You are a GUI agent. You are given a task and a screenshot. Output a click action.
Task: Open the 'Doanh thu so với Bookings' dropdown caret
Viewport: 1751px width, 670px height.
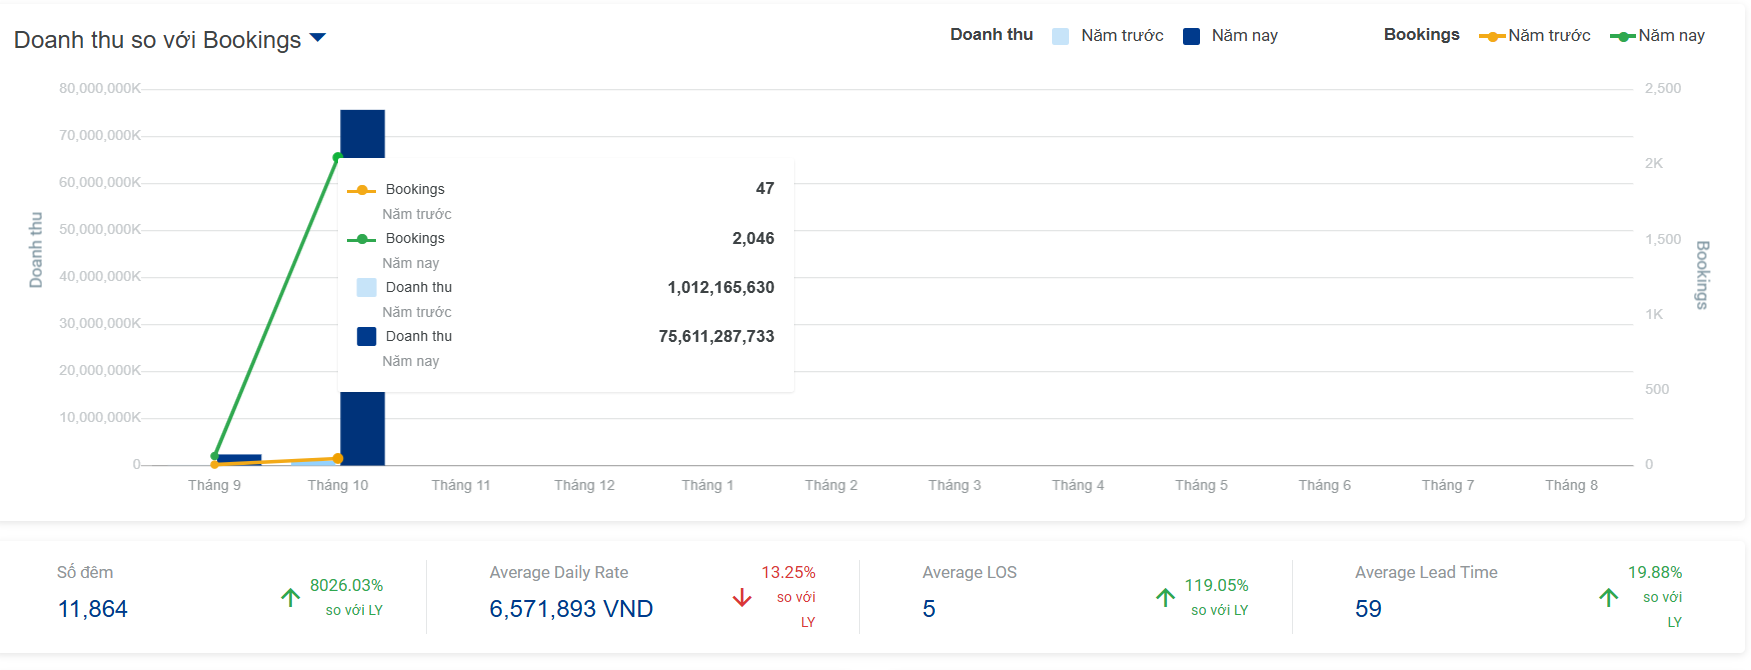point(318,38)
